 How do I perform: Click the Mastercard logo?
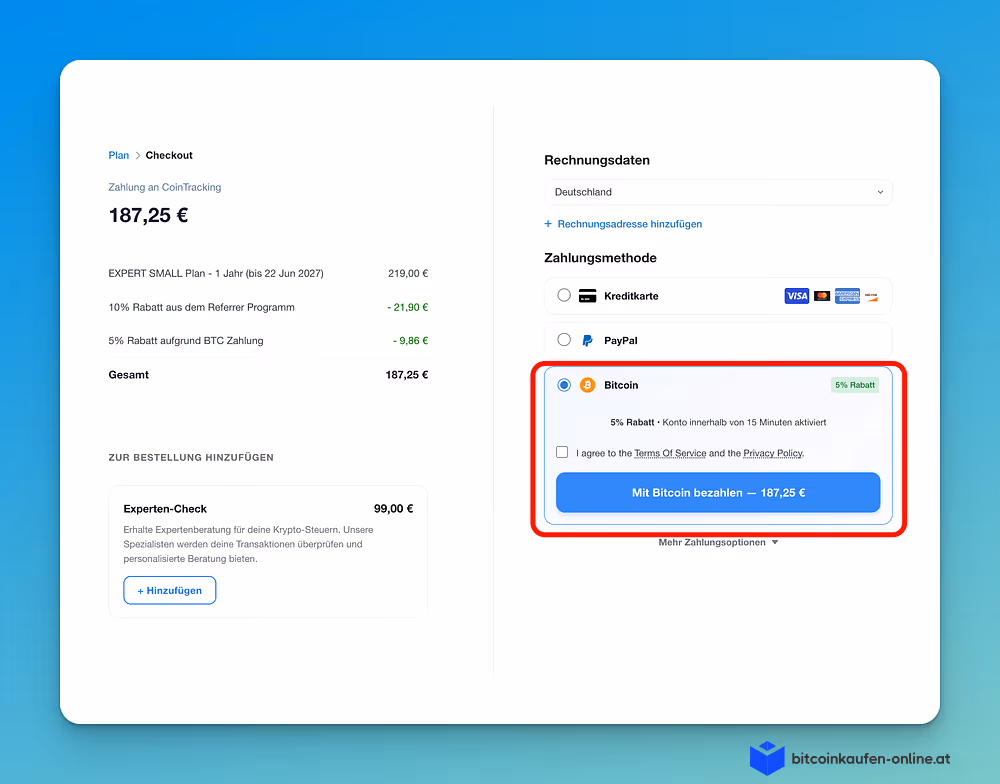coord(822,296)
